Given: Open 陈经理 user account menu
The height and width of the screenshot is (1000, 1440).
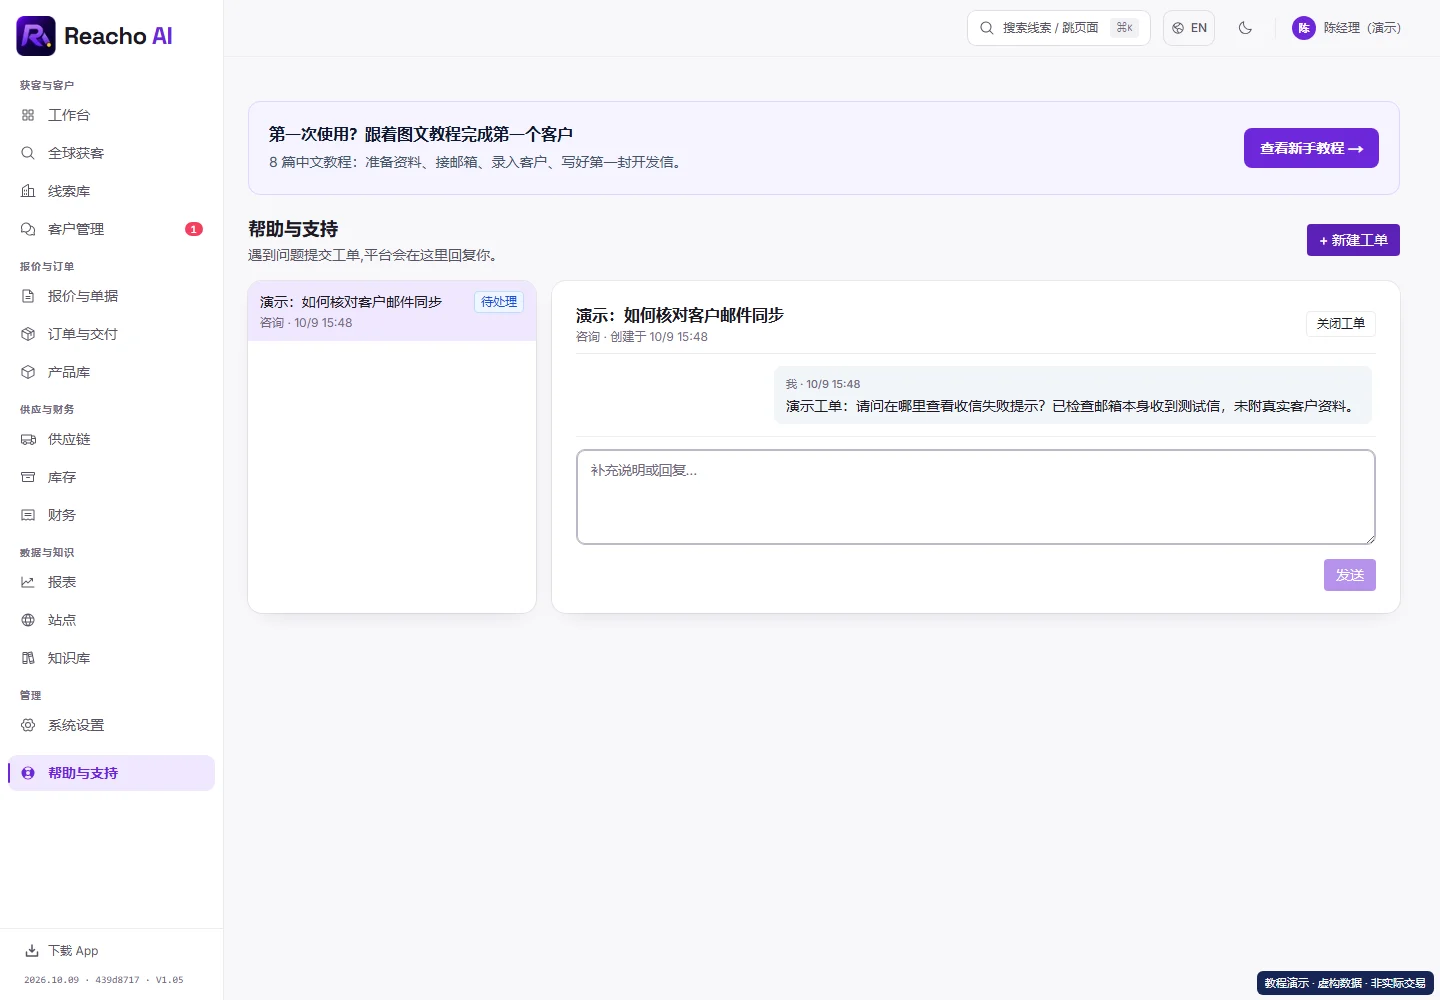Looking at the screenshot, I should coord(1346,28).
